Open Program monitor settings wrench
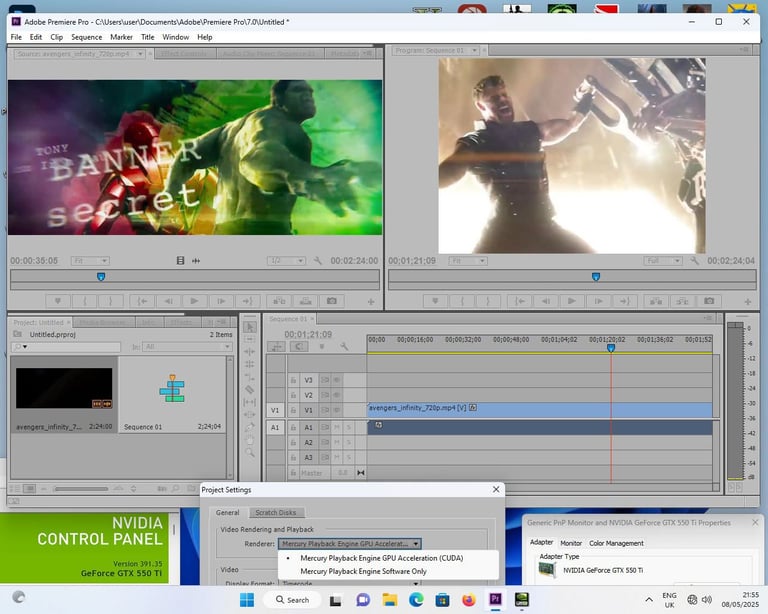Viewport: 768px width, 614px height. (695, 261)
